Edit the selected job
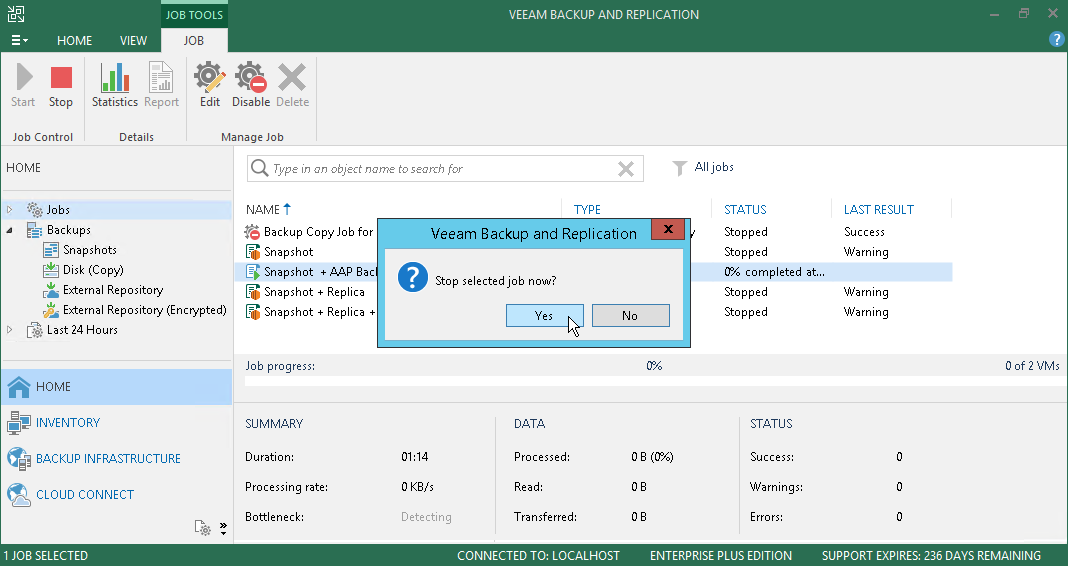The height and width of the screenshot is (566, 1068). tap(210, 84)
